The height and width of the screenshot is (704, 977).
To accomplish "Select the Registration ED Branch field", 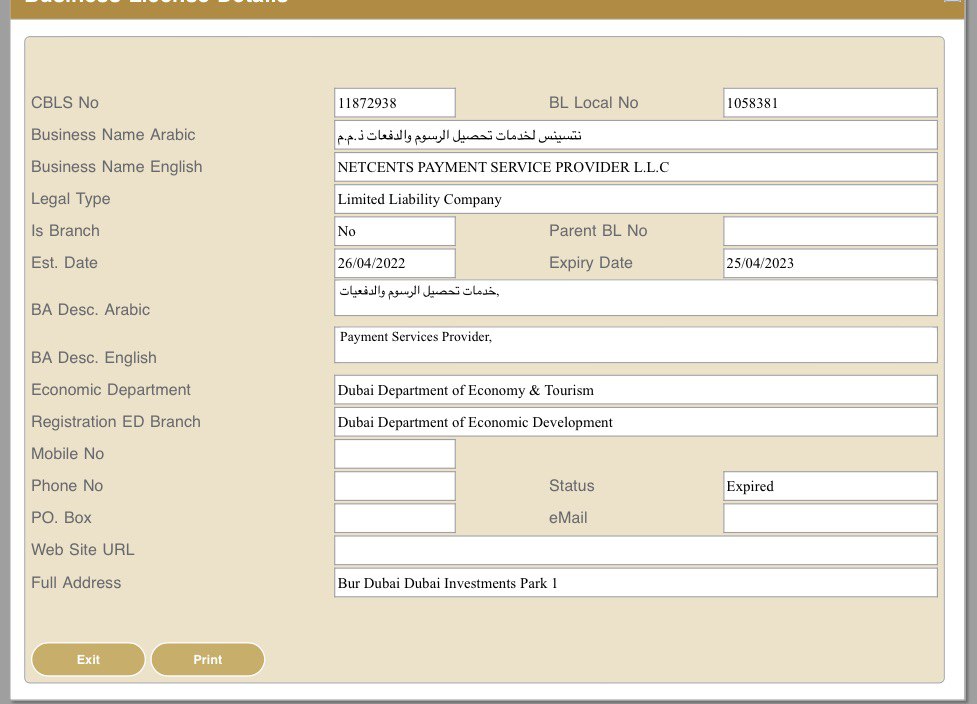I will (635, 422).
